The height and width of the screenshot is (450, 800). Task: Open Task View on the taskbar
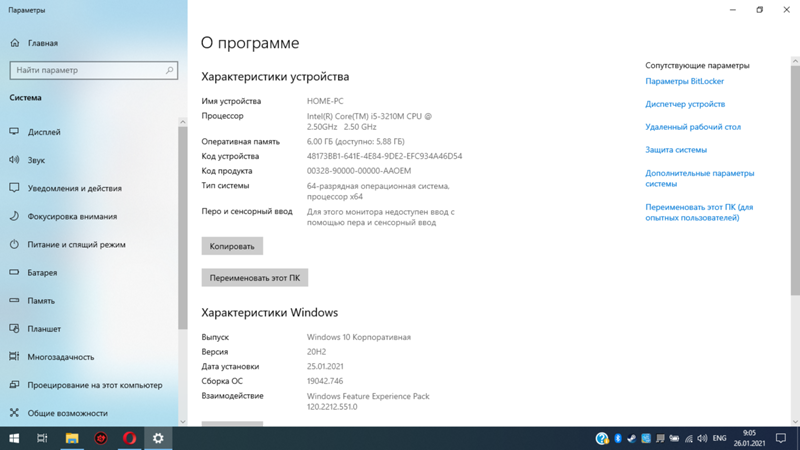click(42, 438)
